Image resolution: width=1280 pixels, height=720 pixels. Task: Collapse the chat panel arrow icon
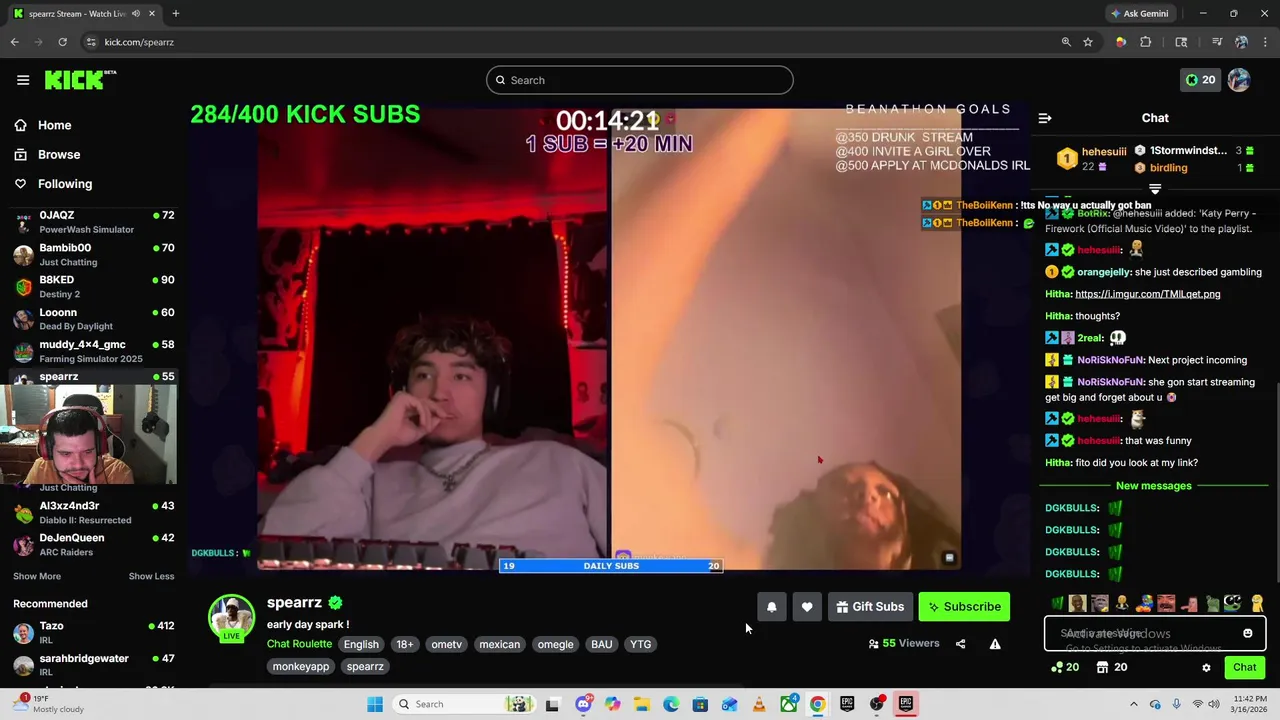click(1045, 118)
